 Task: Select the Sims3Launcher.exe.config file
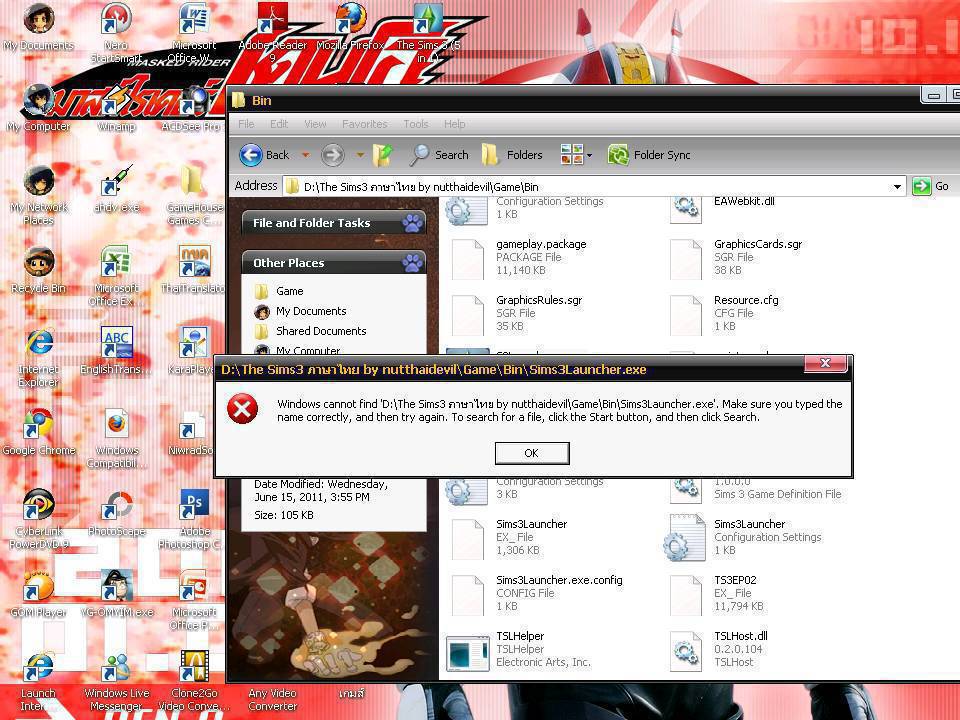pos(537,593)
